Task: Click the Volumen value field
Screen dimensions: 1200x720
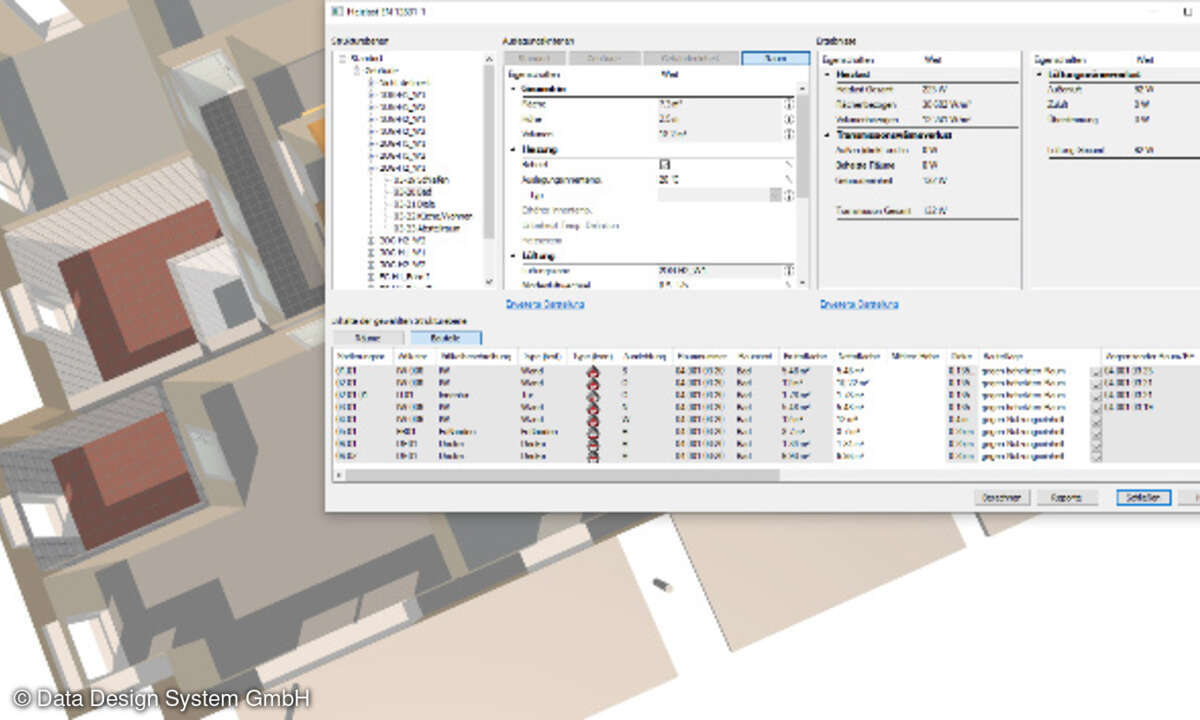Action: coord(717,133)
